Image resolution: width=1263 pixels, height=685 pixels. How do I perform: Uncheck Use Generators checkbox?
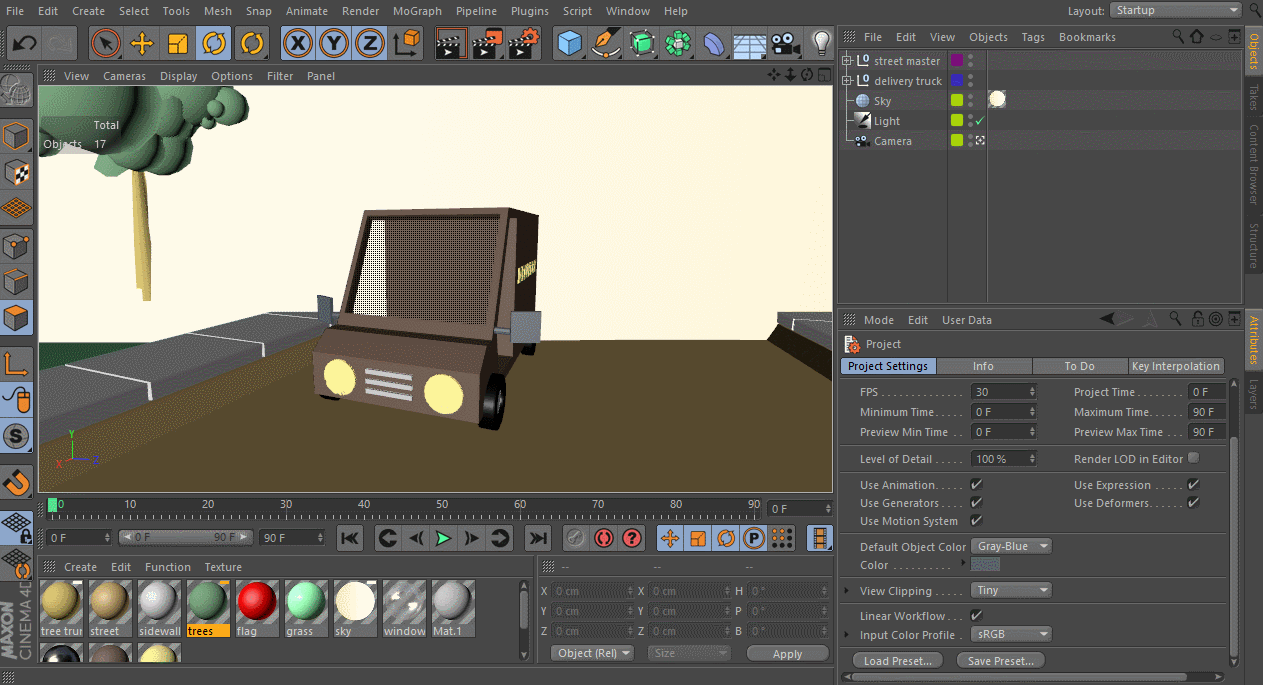click(977, 503)
